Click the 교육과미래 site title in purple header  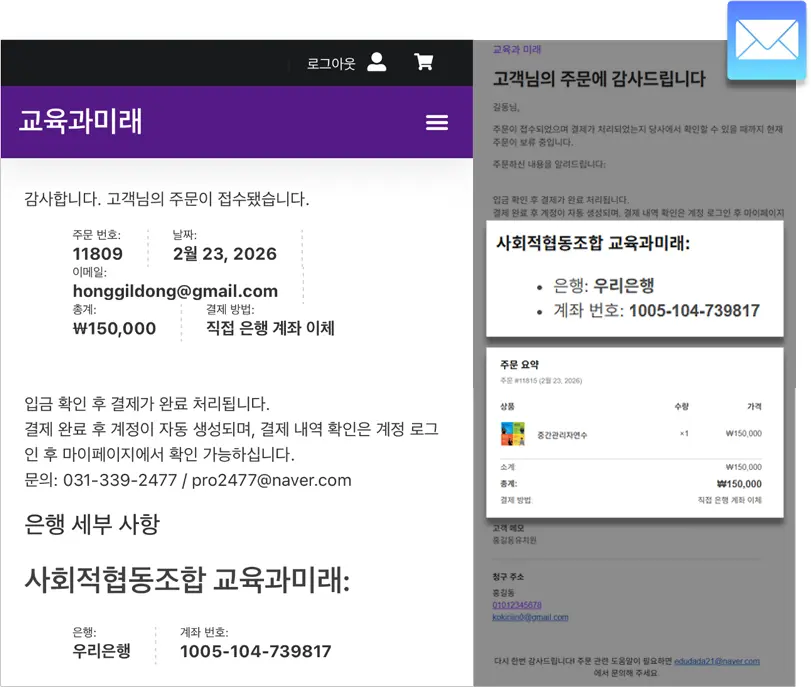point(81,121)
